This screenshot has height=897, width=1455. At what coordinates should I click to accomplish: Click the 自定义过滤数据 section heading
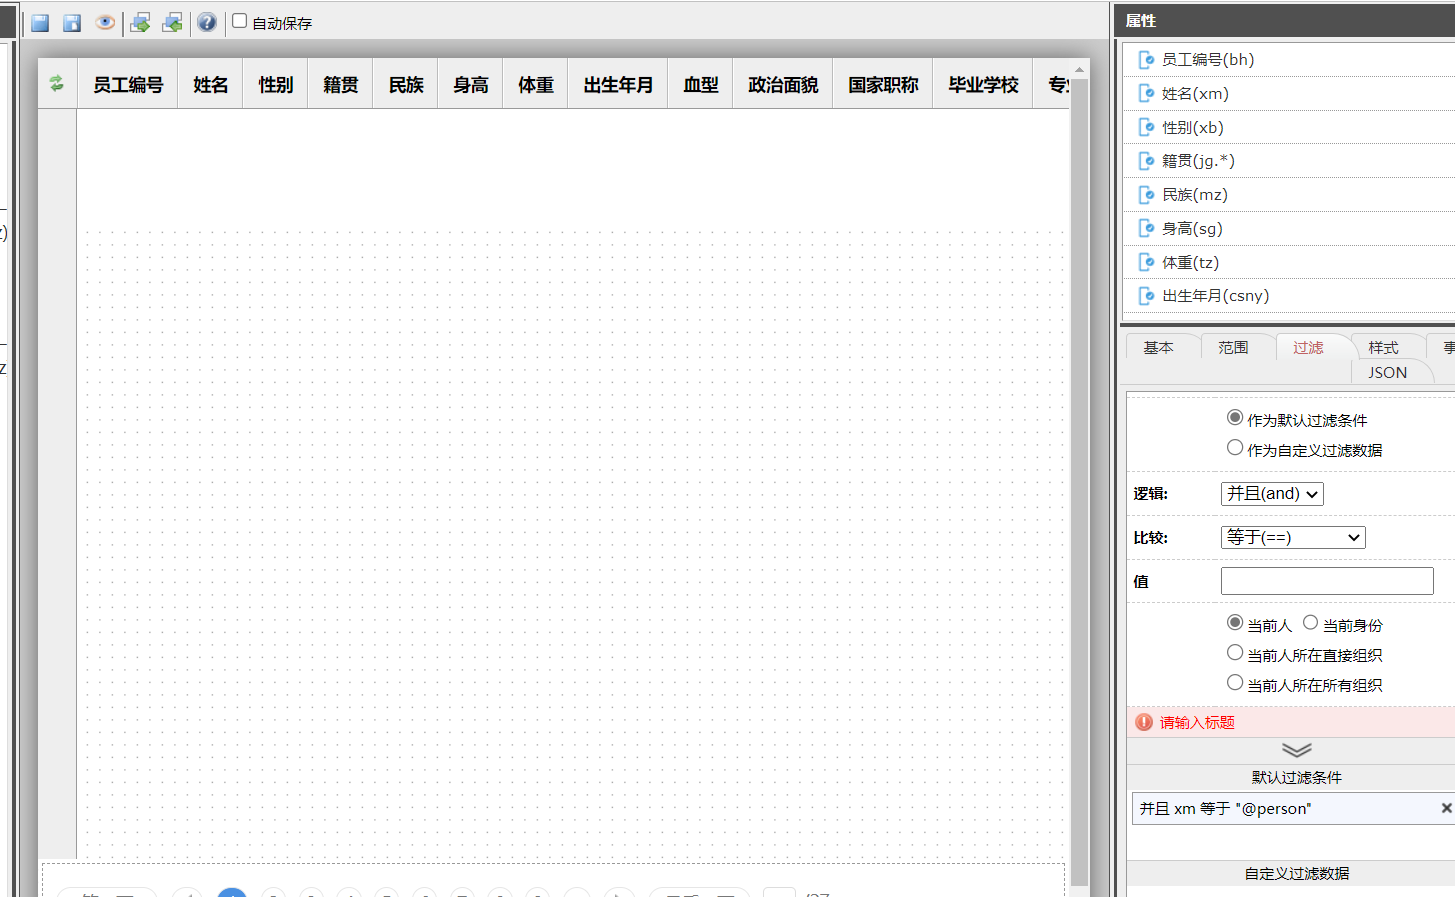[1297, 874]
